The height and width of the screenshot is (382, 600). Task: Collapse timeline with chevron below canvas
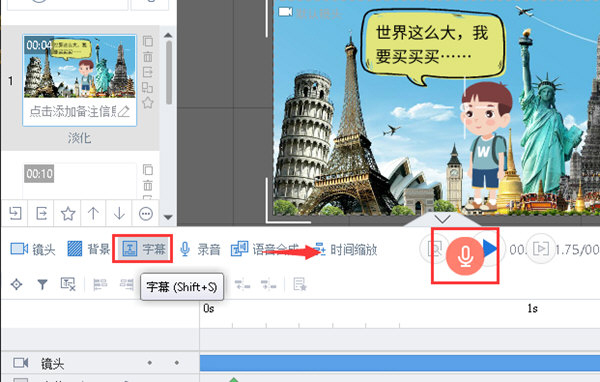(442, 220)
